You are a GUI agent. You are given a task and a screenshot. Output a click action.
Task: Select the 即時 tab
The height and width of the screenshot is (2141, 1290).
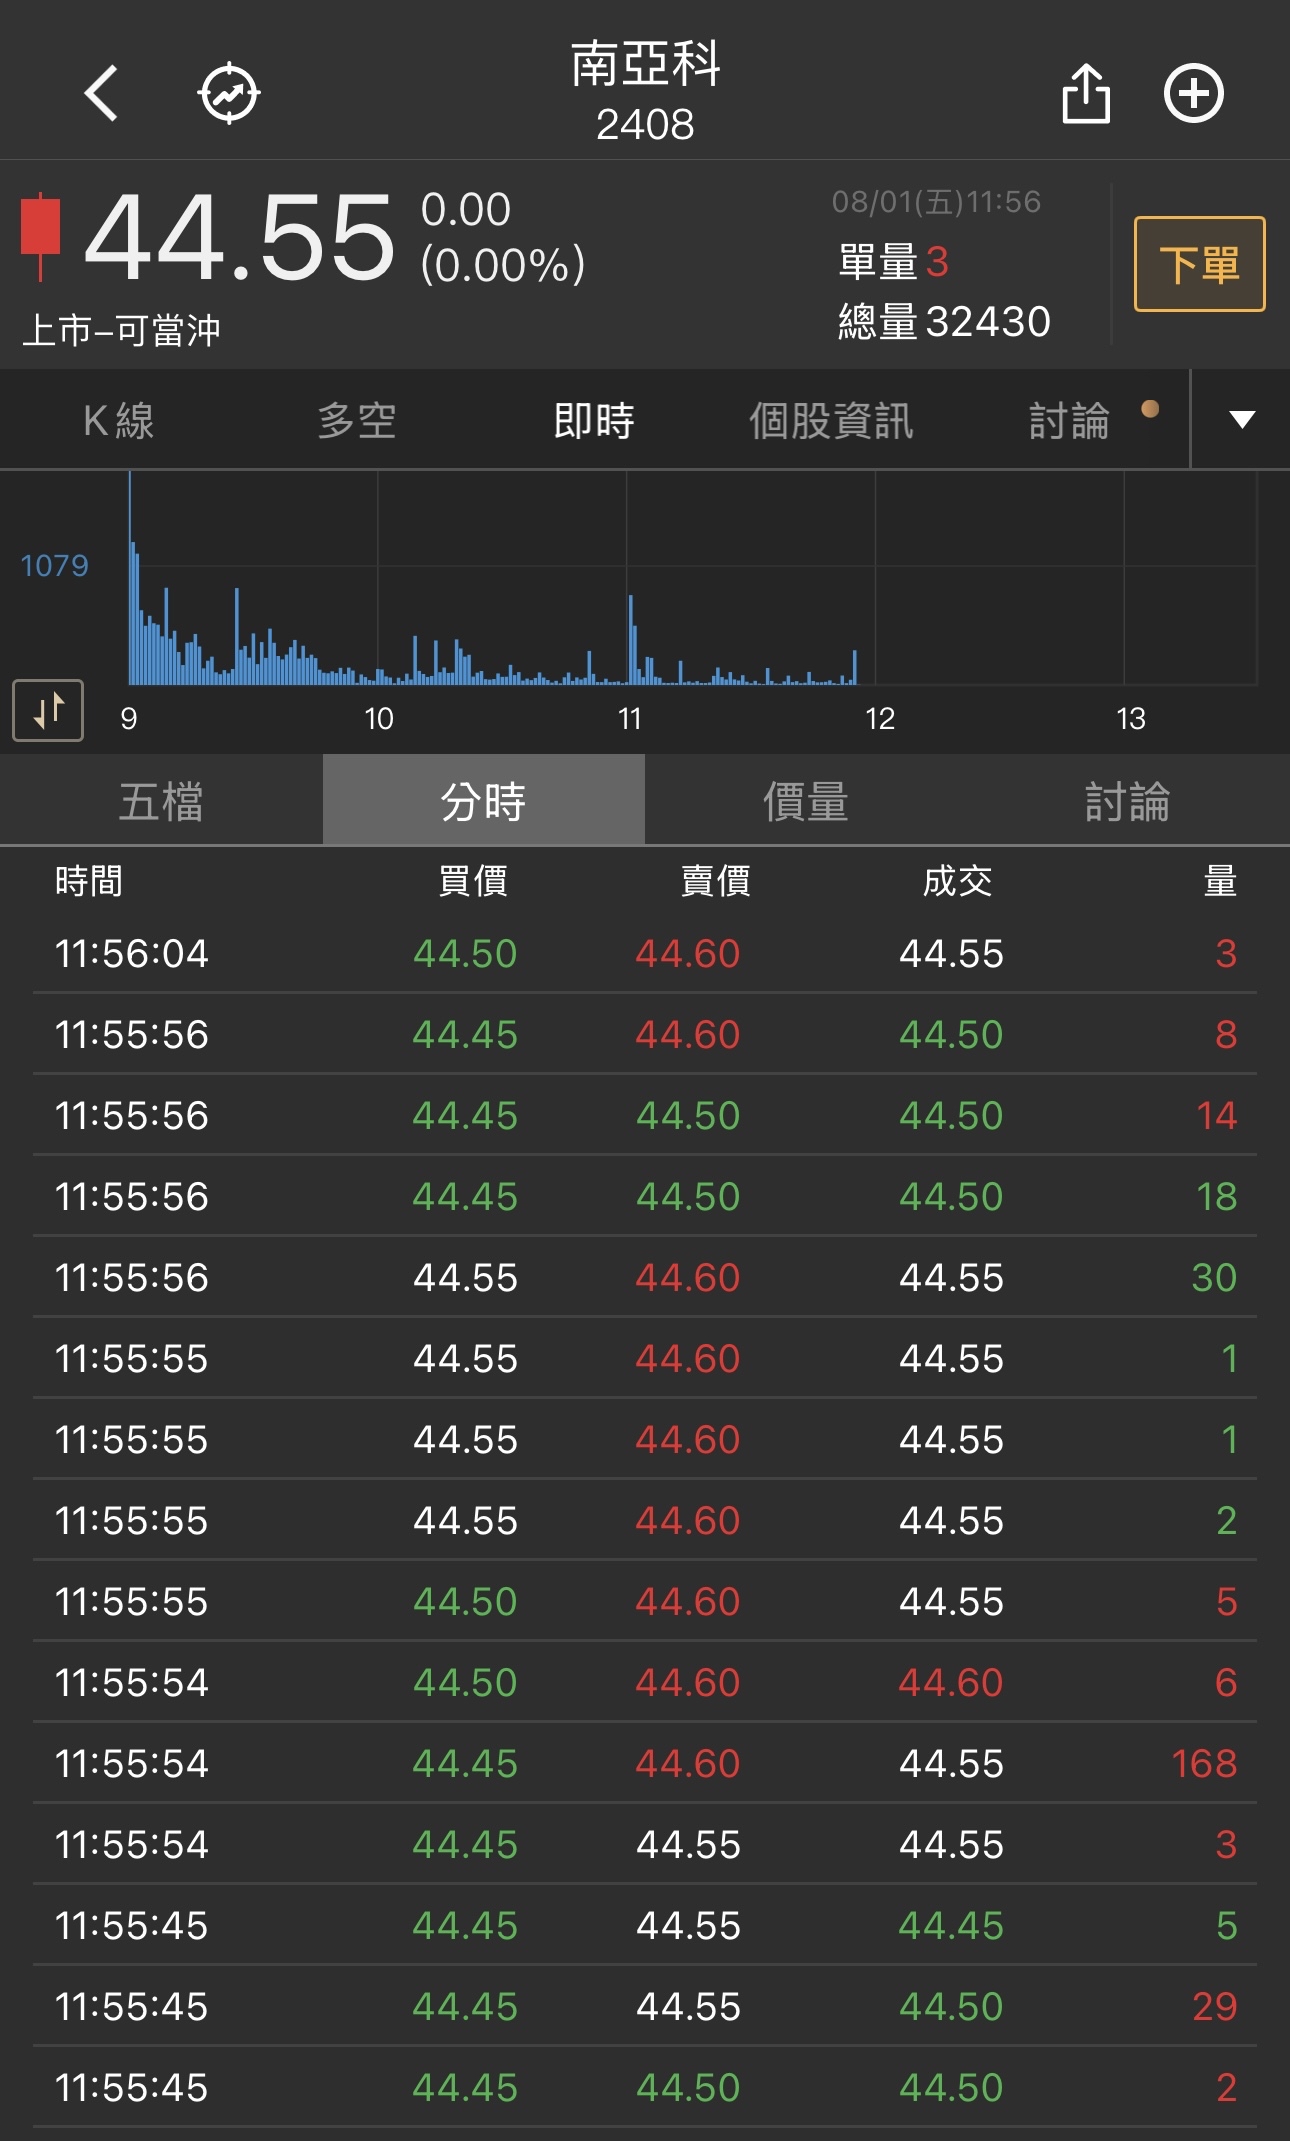coord(594,420)
